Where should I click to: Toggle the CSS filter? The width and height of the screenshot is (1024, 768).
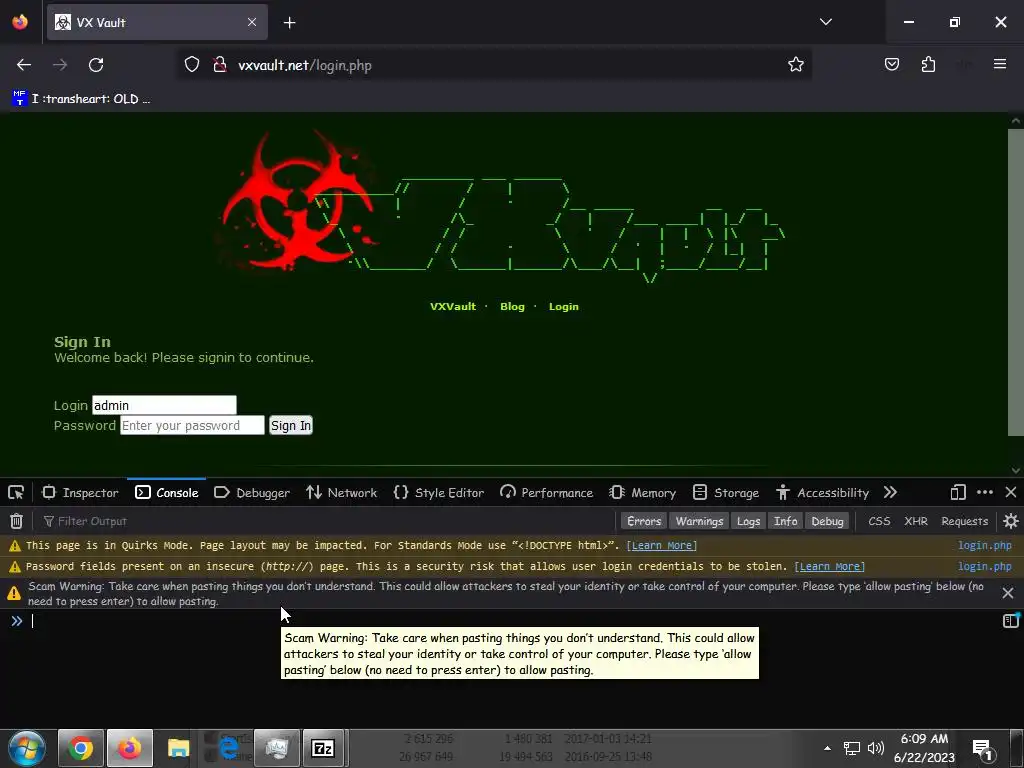879,521
